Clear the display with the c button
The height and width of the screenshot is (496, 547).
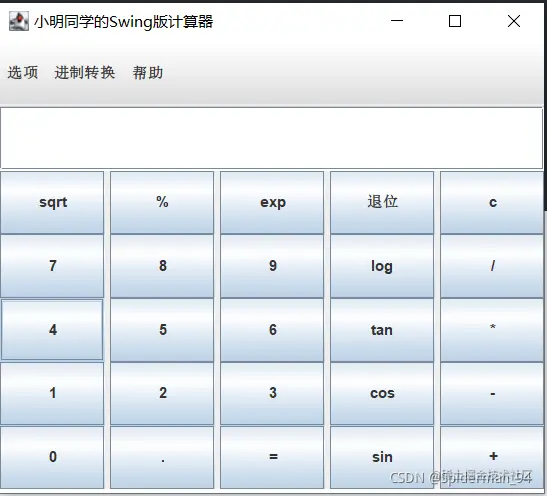pyautogui.click(x=492, y=202)
